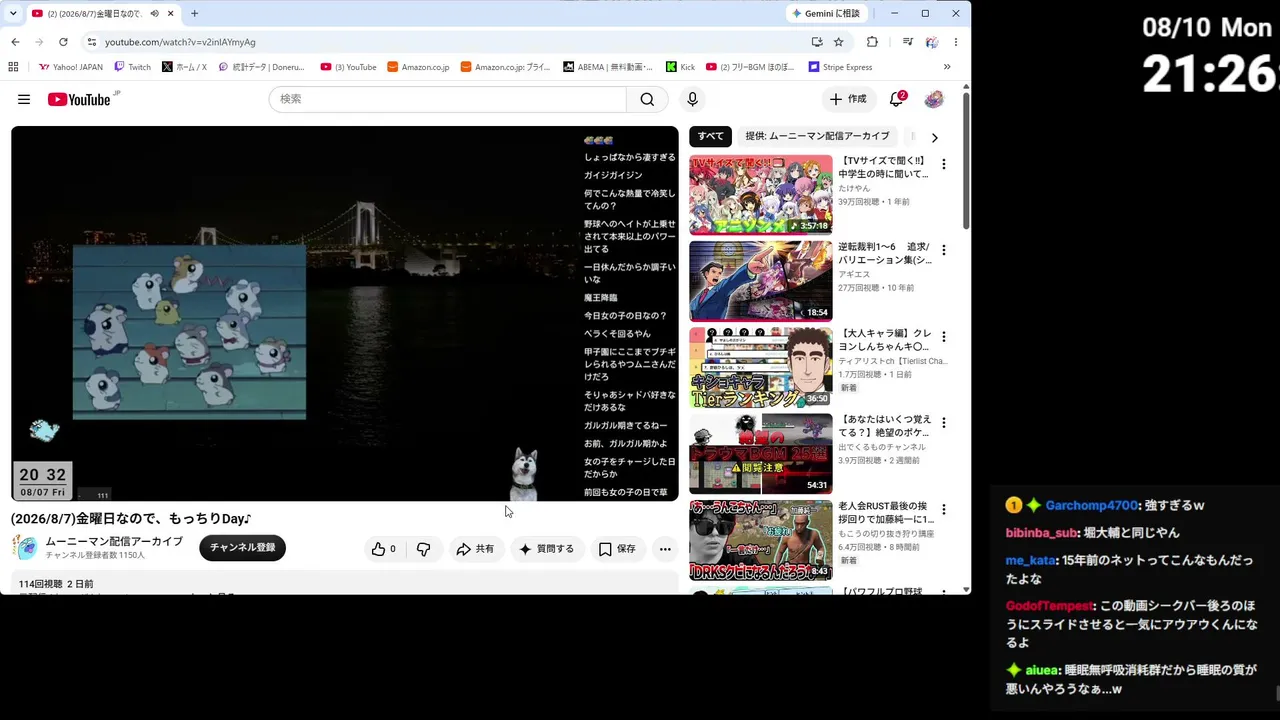This screenshot has height=720, width=1280.
Task: Open the 統計データ Doneru bookmark
Action: (x=261, y=67)
